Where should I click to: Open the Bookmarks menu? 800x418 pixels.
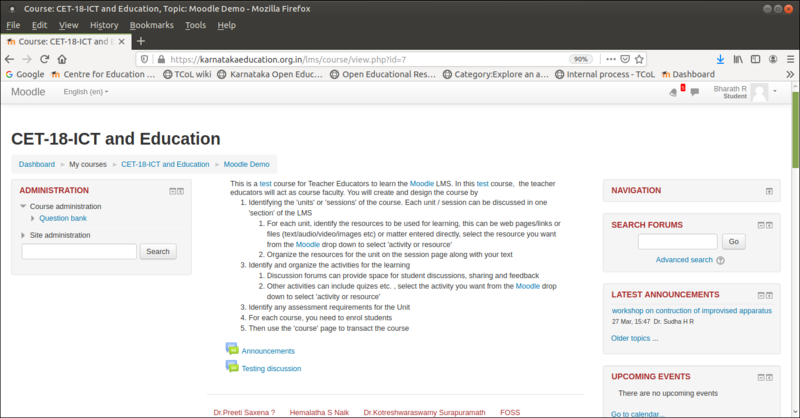[x=152, y=25]
